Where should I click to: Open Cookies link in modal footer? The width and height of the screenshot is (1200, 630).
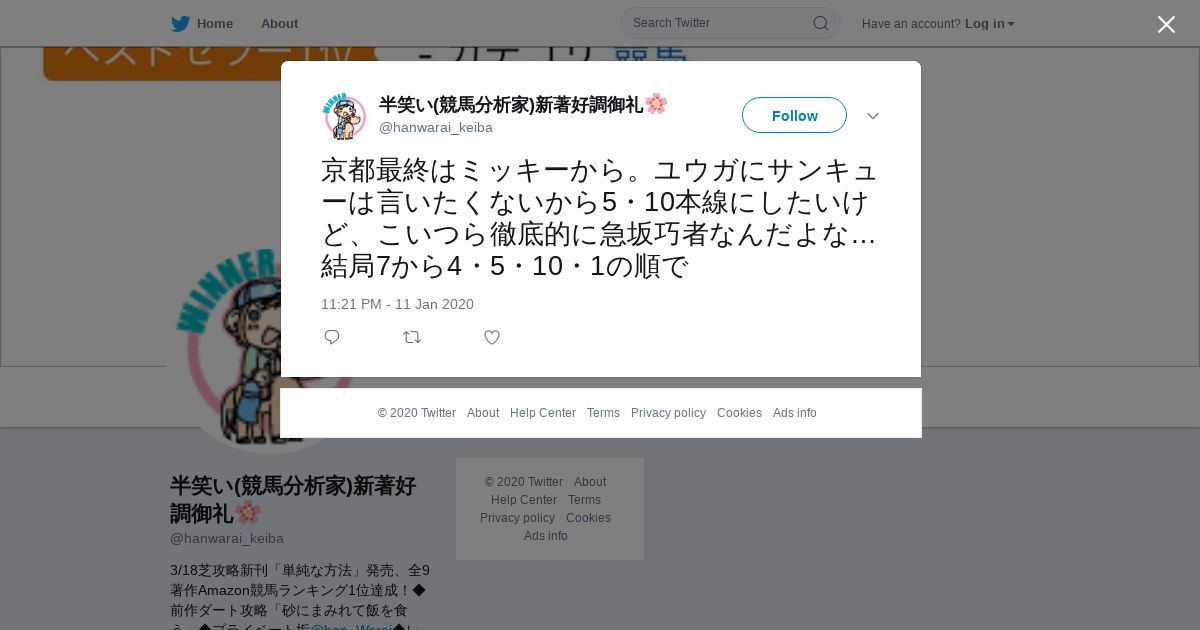tap(739, 413)
